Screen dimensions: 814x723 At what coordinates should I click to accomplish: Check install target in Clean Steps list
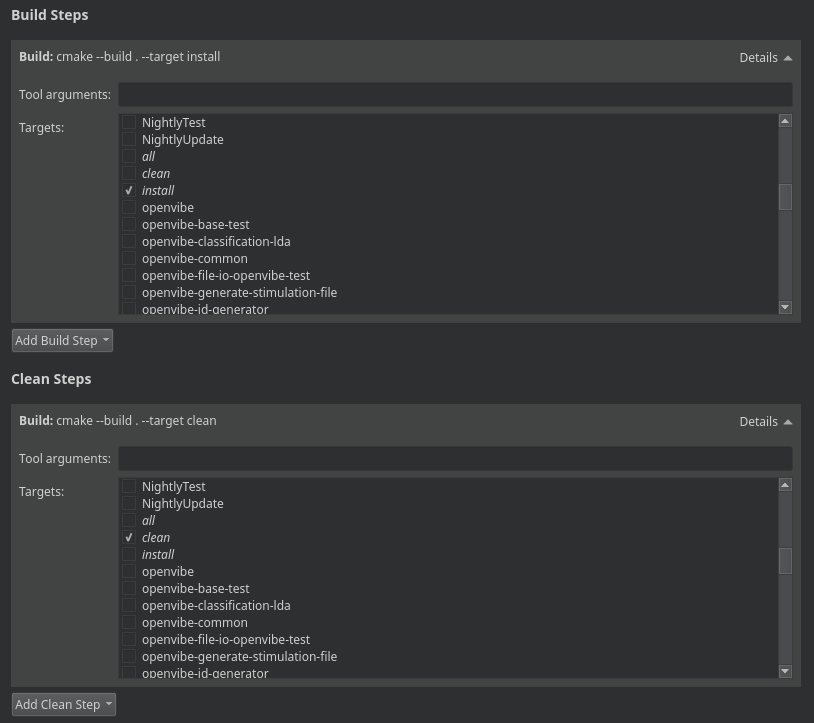click(129, 555)
